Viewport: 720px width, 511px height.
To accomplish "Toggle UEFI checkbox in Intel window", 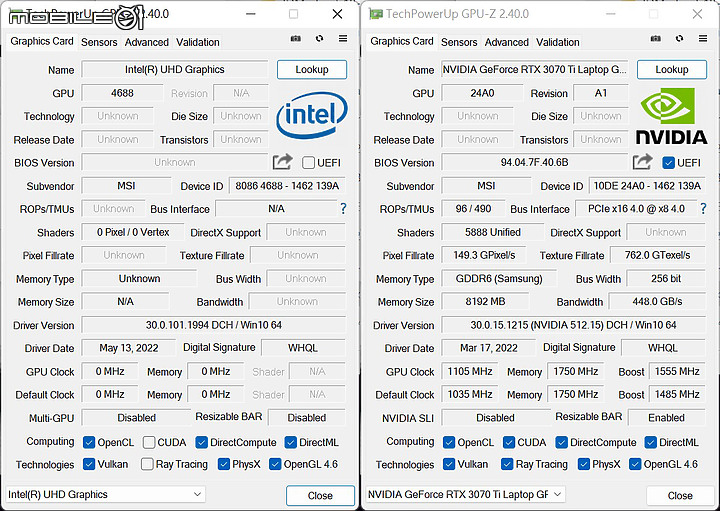I will pos(309,163).
